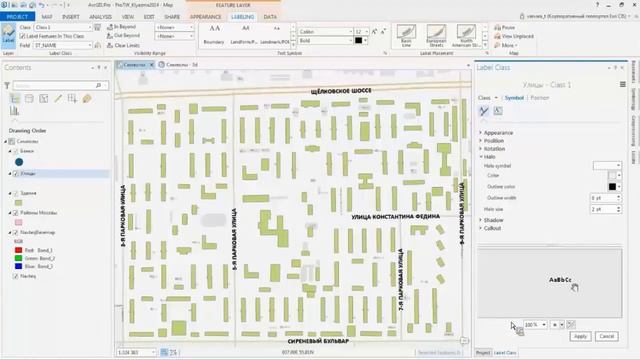Screen dimensions: 640x360
Task: Click the General symbol tab icon in Label Class
Action: 484,111
